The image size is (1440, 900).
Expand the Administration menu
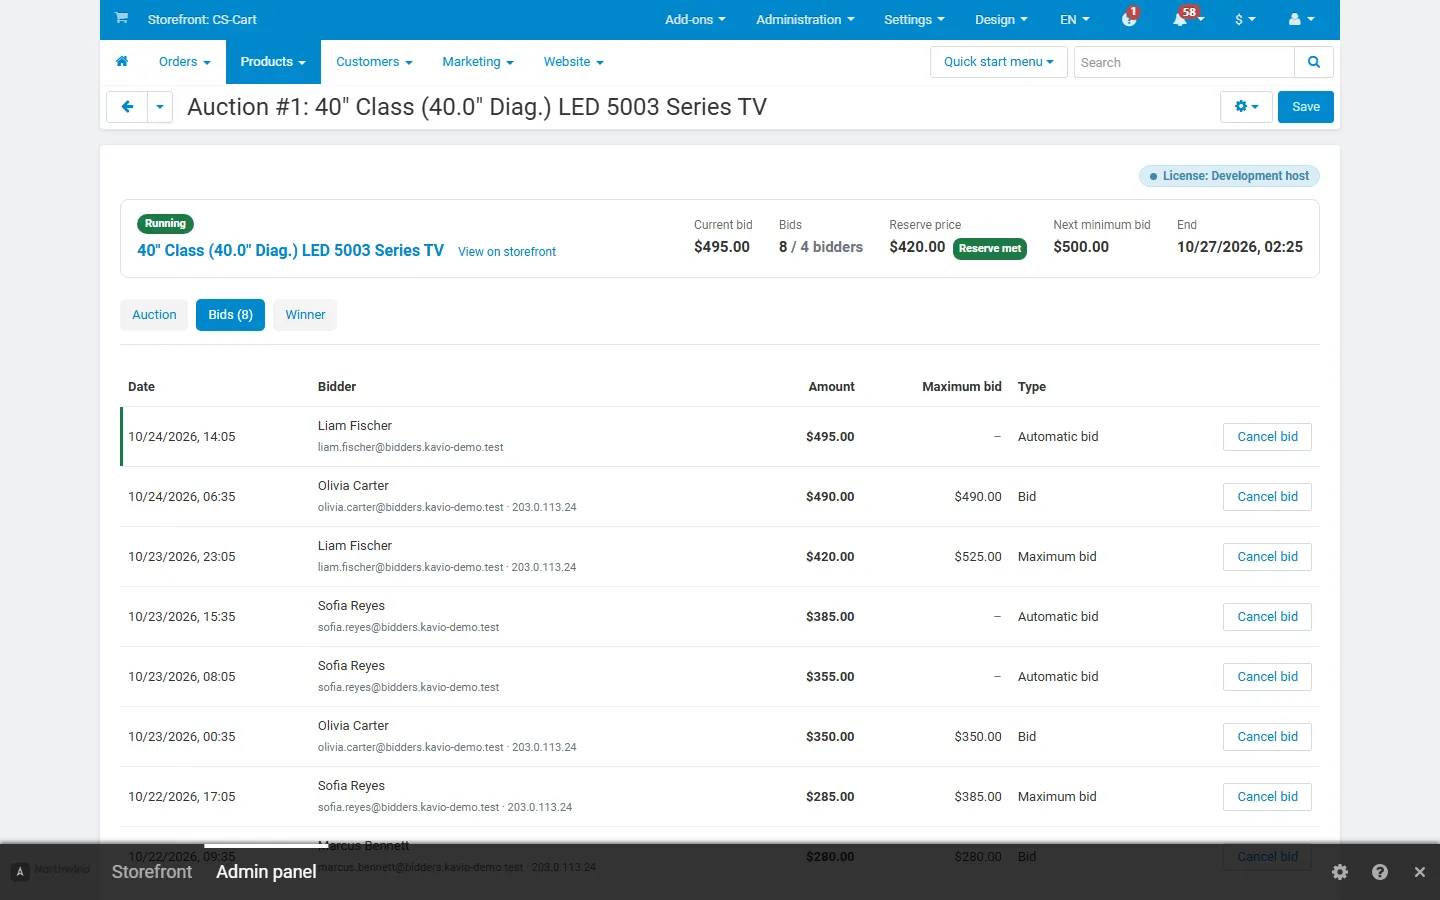click(805, 19)
